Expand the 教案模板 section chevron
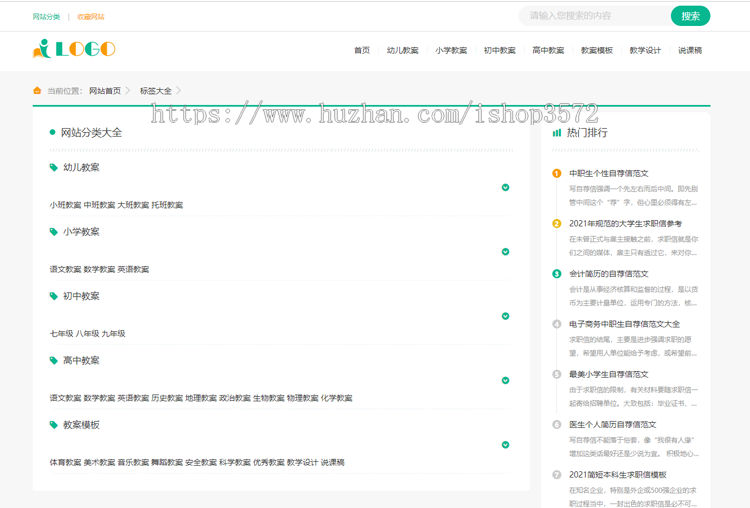The height and width of the screenshot is (508, 750). point(505,445)
